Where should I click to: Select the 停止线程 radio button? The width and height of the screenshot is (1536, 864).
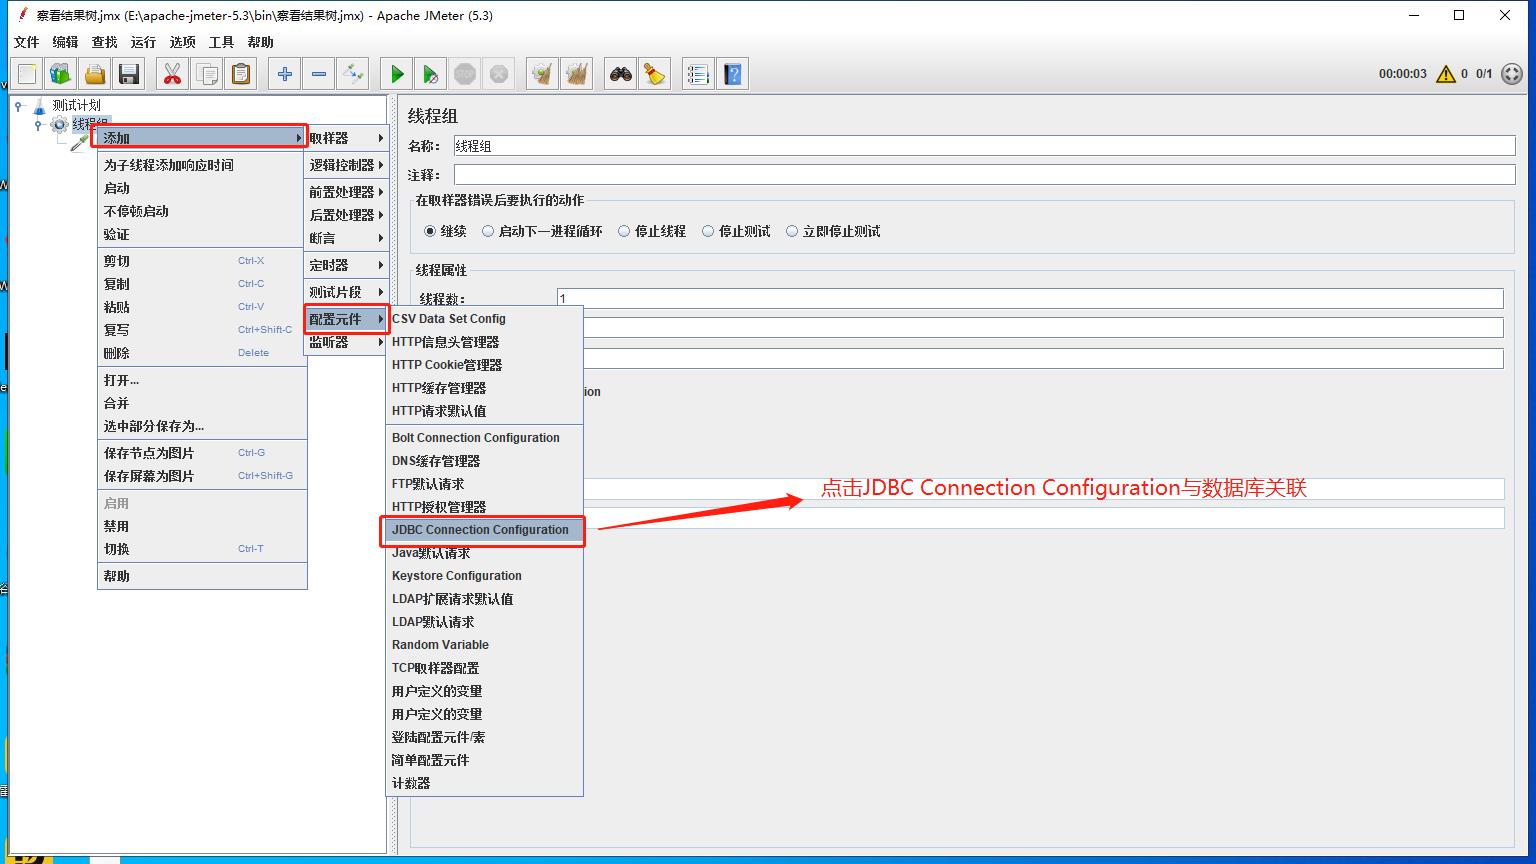(624, 231)
